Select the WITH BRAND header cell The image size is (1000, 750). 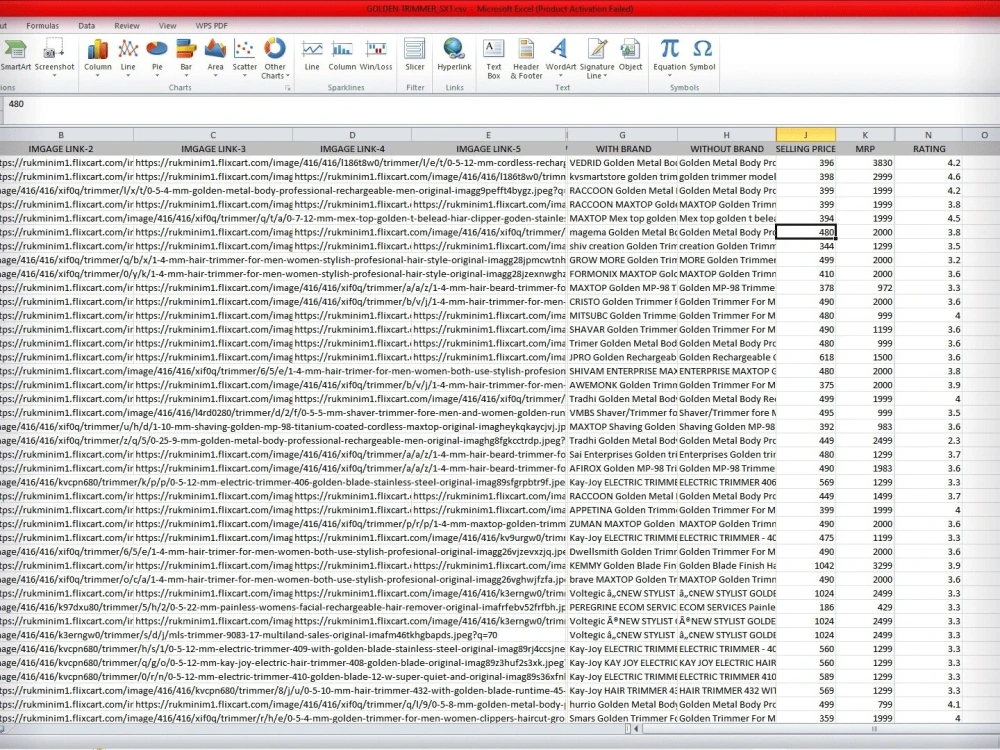point(623,149)
